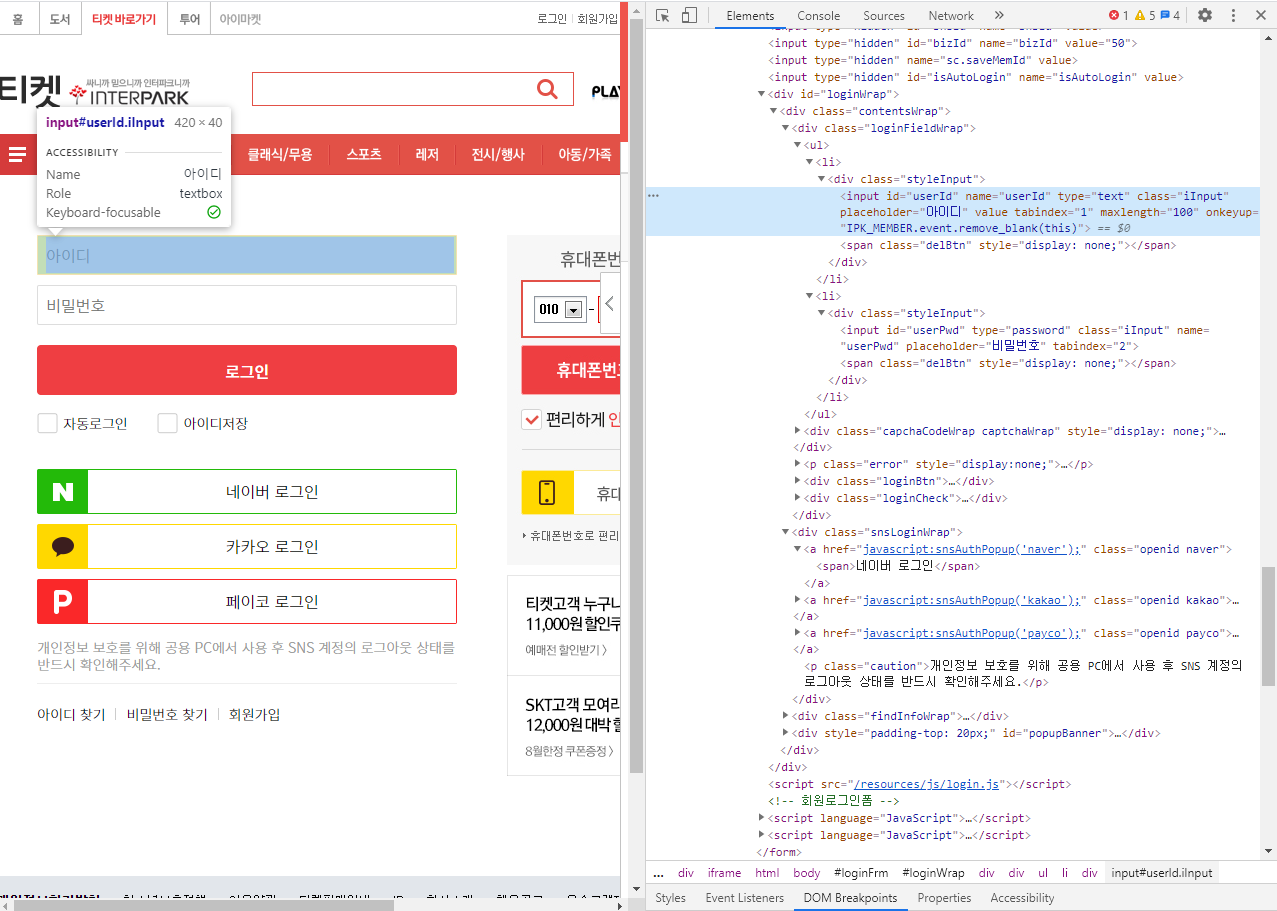Open the Accessibility pane tab
Image resolution: width=1277 pixels, height=911 pixels.
(1023, 898)
